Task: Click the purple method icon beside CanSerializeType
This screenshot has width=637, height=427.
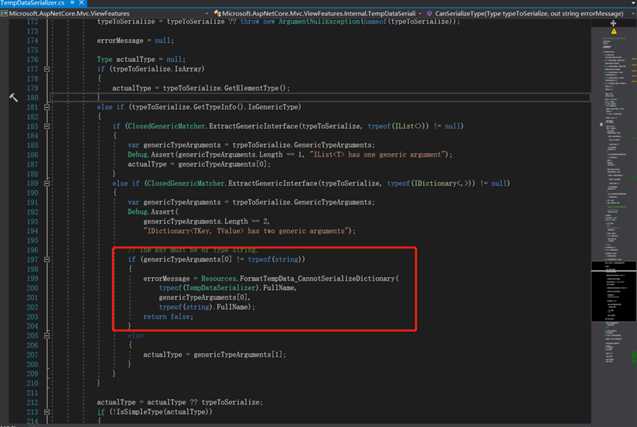Action: point(429,13)
